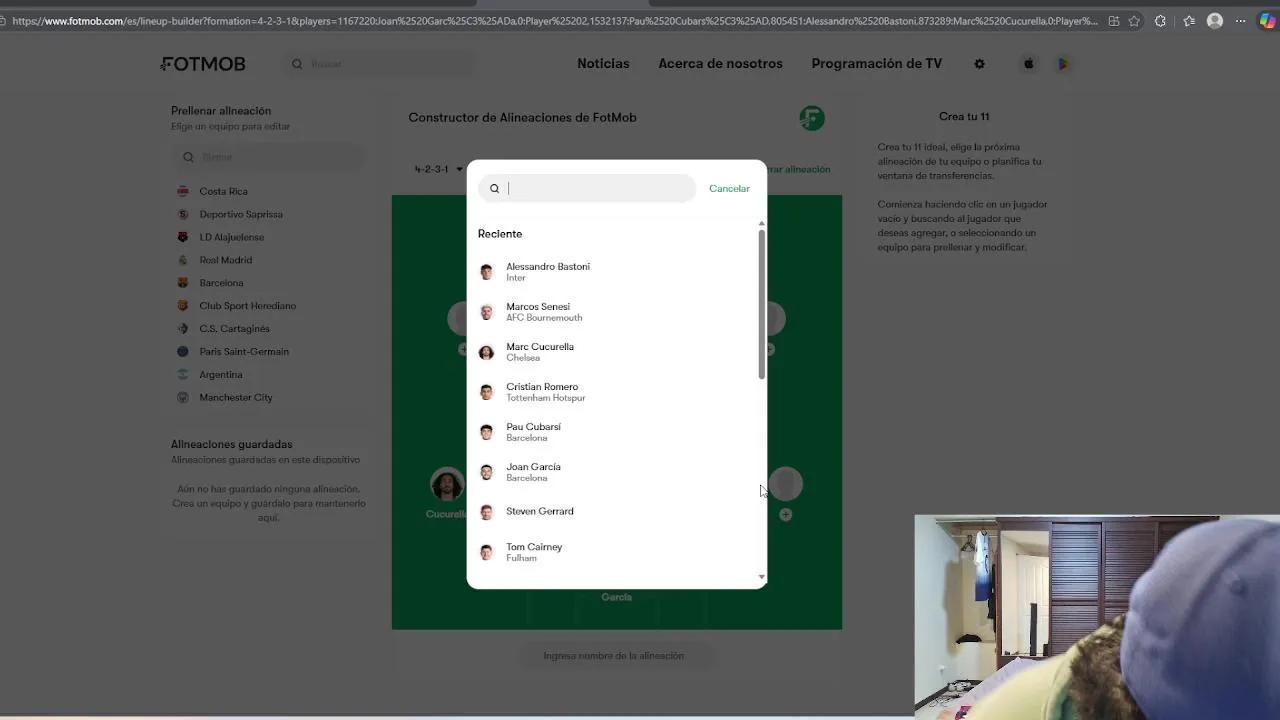
Task: Click the search magnifier in the player dialog
Action: (x=494, y=189)
